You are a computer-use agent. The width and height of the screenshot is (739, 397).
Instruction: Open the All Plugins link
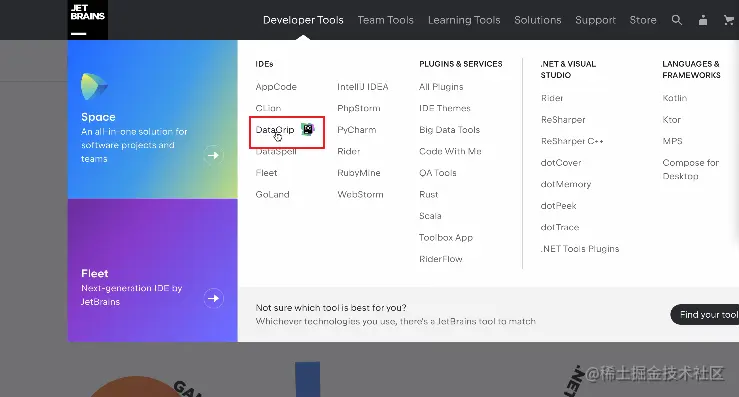pyautogui.click(x=441, y=87)
